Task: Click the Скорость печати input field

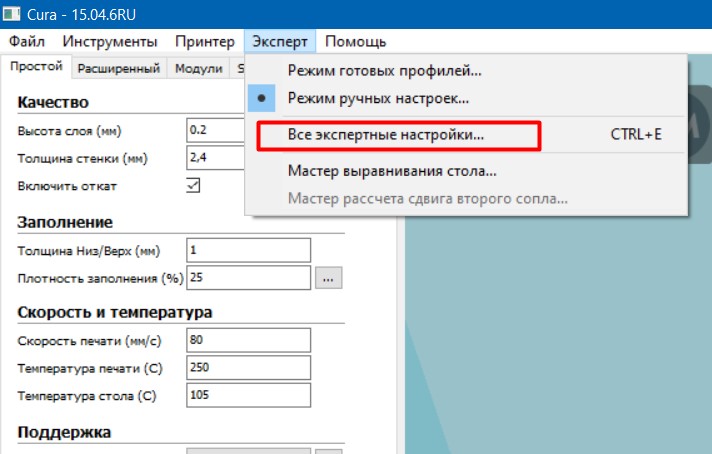Action: (x=248, y=340)
